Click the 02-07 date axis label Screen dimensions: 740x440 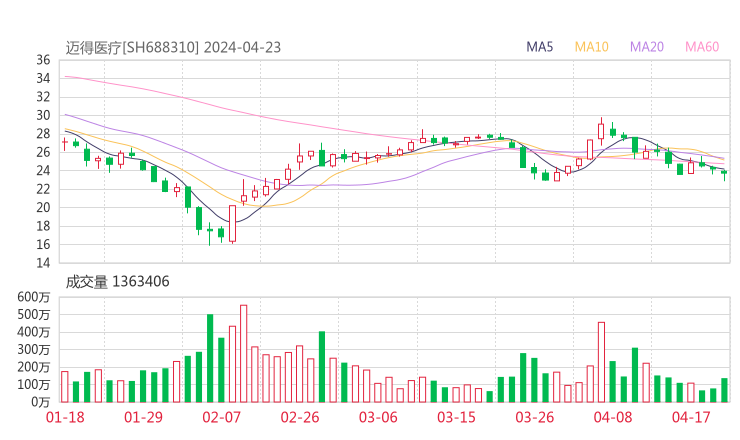point(221,417)
